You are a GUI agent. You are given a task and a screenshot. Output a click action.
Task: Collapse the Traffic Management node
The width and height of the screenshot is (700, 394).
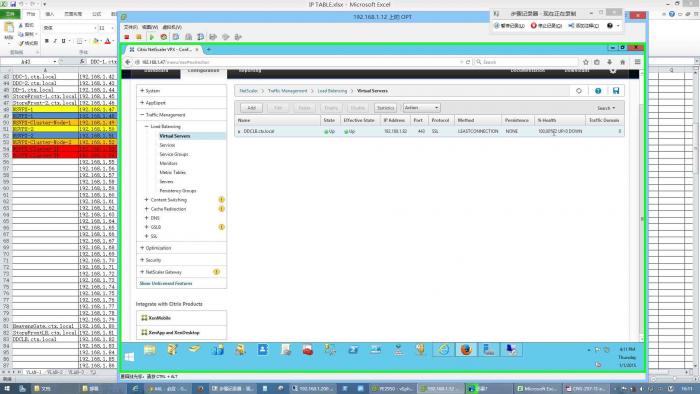pos(142,115)
